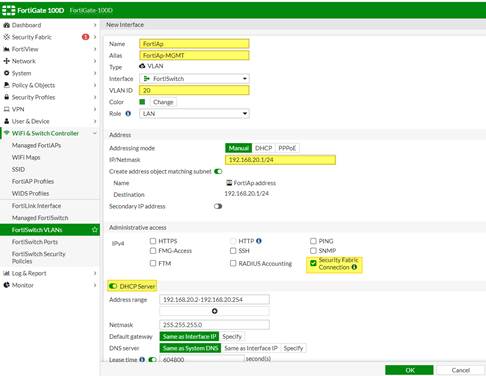
Task: Click the User & Device person icon
Action: 6,121
